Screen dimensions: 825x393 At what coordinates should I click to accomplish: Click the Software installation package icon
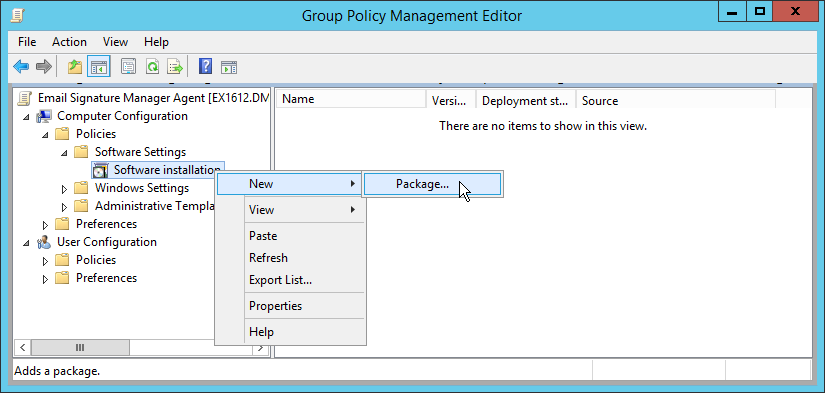pos(100,170)
